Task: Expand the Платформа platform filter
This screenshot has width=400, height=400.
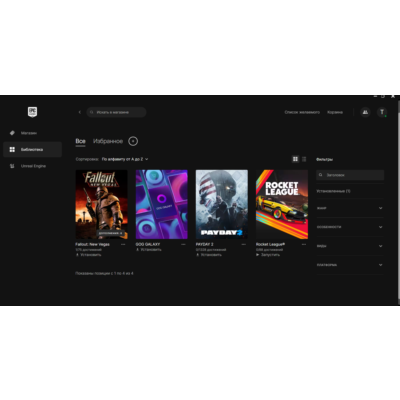Action: tap(350, 265)
